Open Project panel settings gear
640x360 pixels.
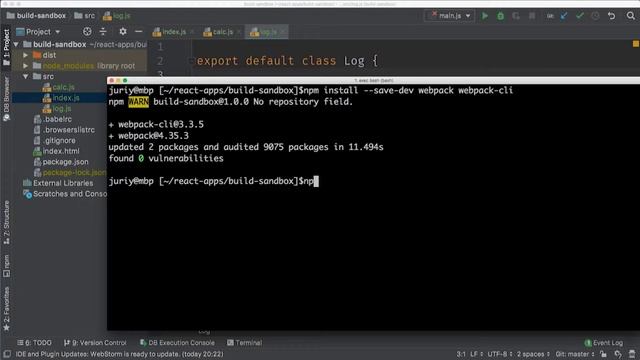coord(122,31)
